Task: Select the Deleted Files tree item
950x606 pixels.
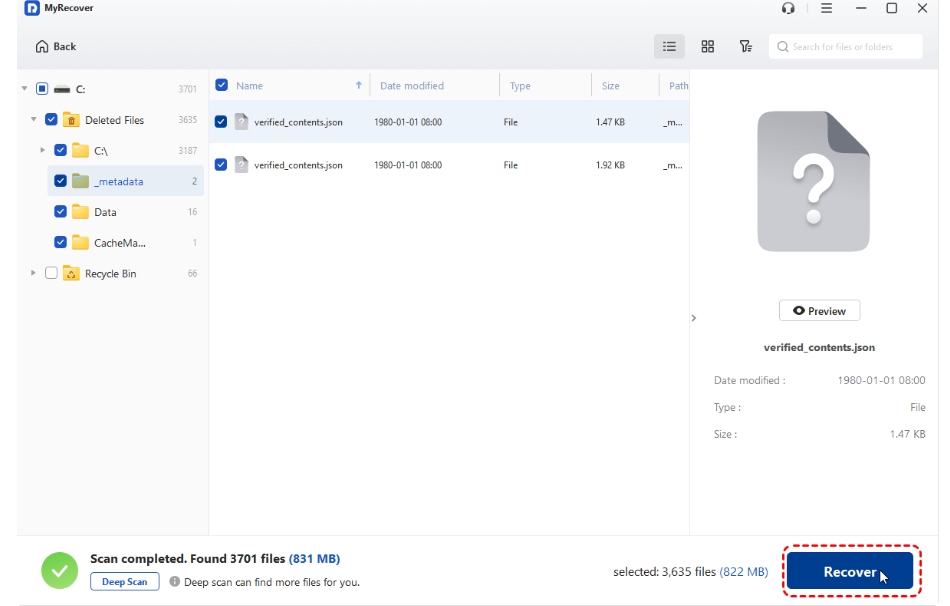Action: pyautogui.click(x=115, y=120)
